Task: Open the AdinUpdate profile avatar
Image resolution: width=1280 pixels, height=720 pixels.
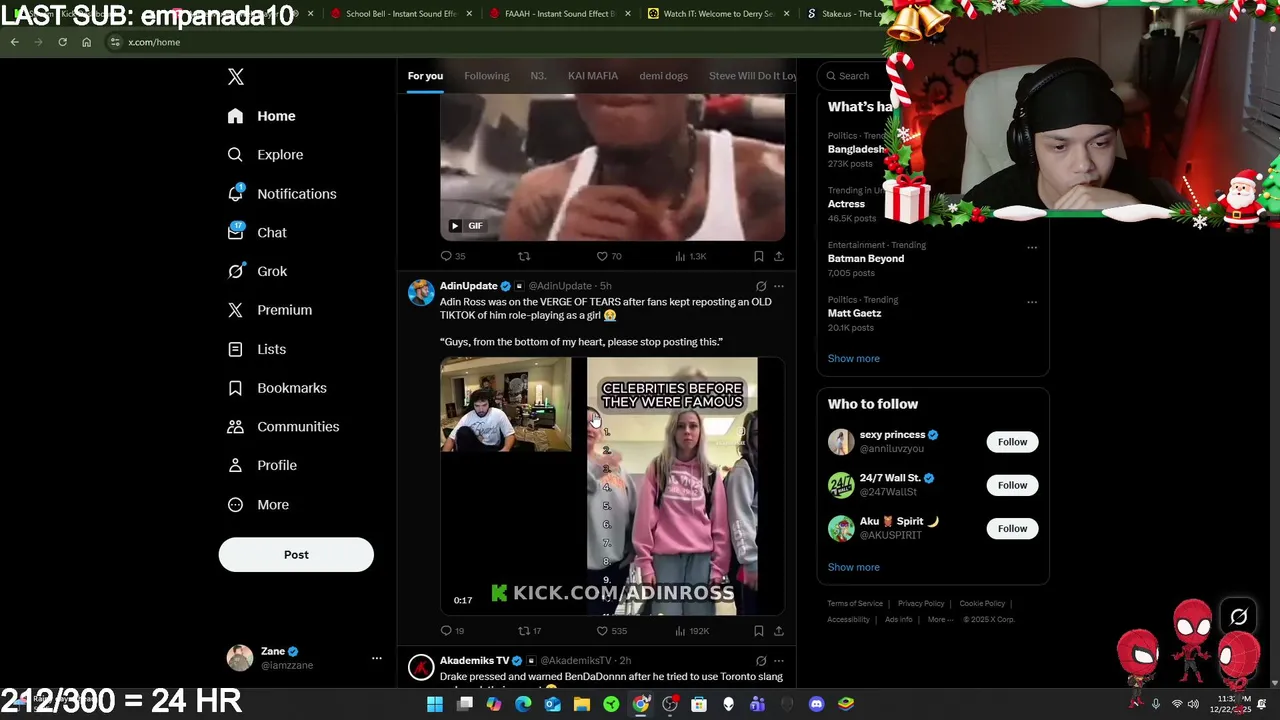Action: click(x=421, y=292)
